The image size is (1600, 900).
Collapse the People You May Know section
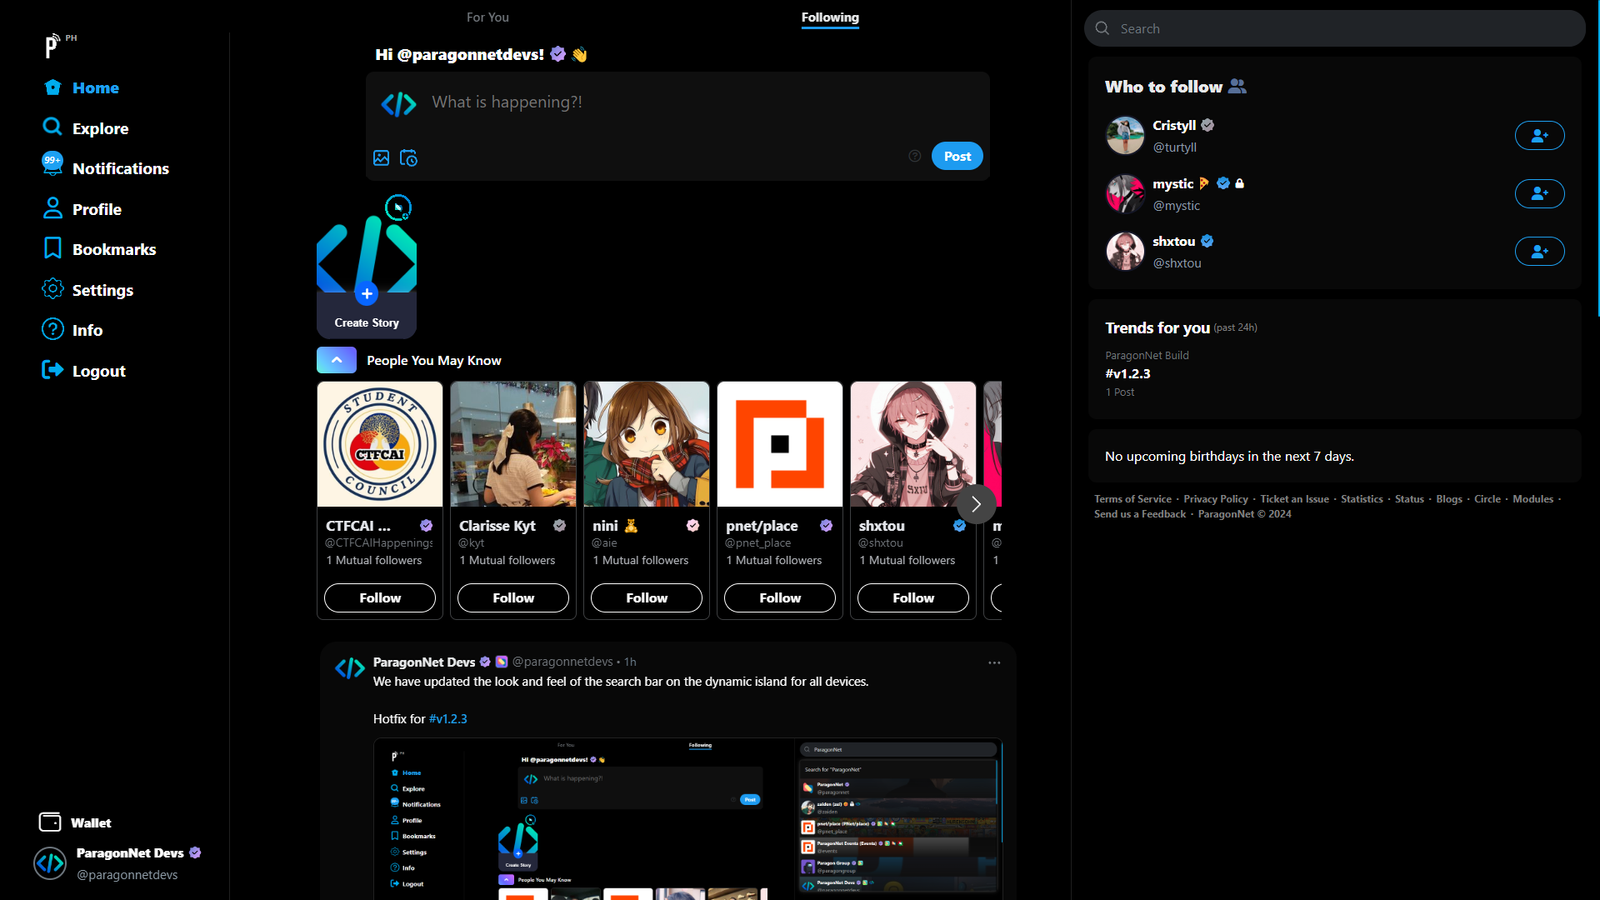pos(337,360)
